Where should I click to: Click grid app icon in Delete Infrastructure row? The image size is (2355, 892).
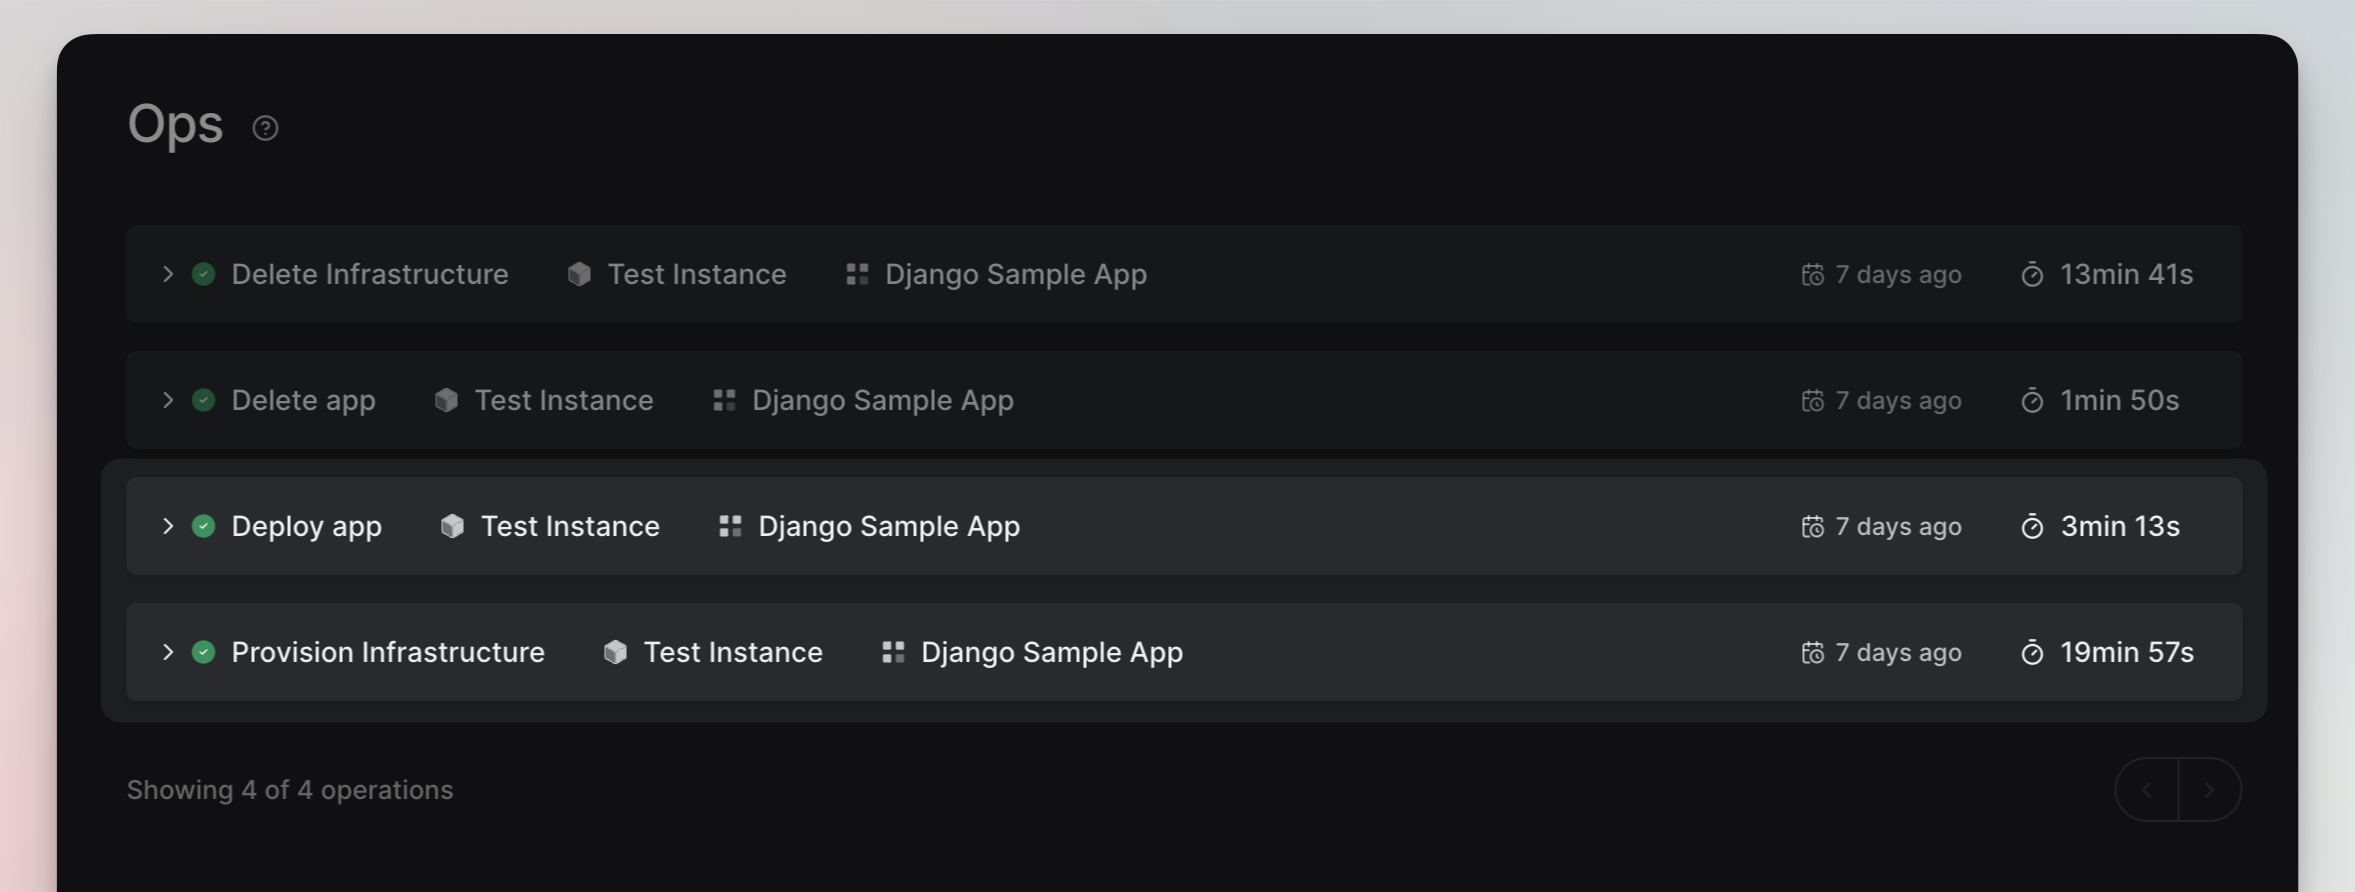click(857, 274)
